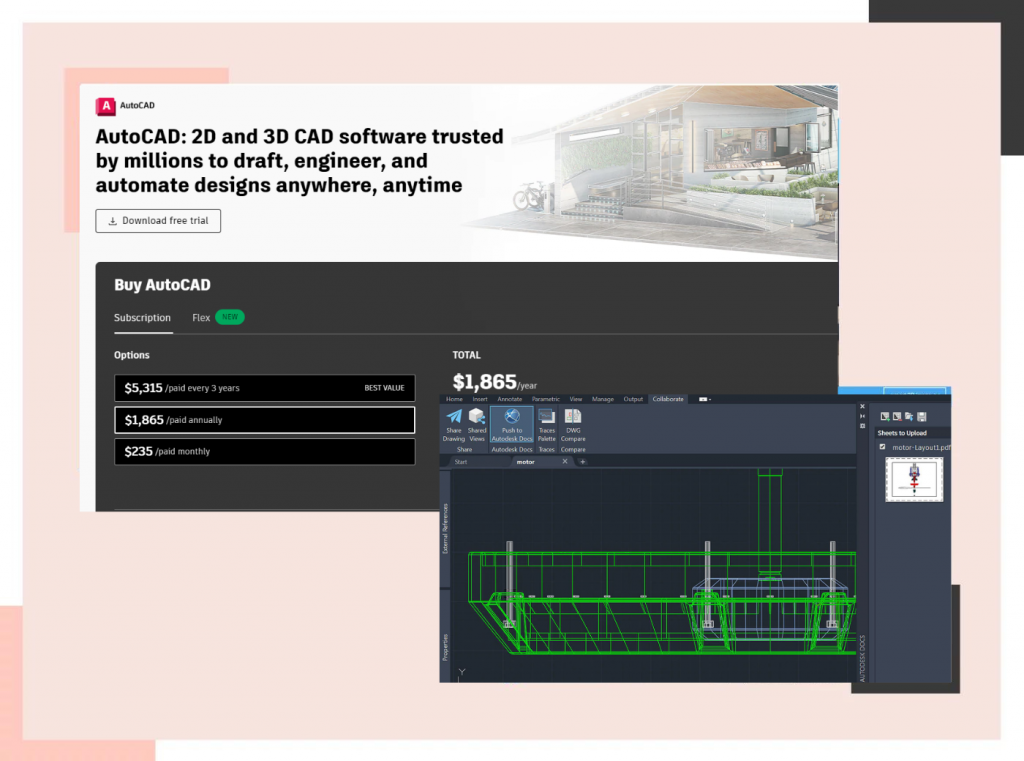
Task: Switch to the Flex pricing tab
Action: pos(201,318)
